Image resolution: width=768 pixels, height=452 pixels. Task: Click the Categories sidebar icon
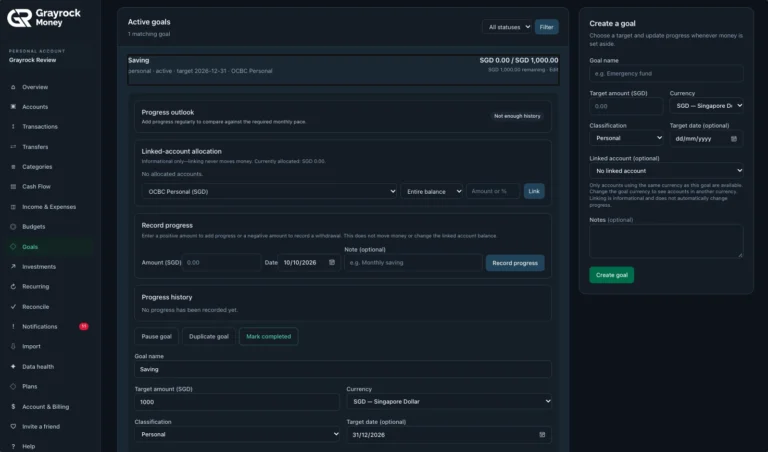(x=13, y=167)
